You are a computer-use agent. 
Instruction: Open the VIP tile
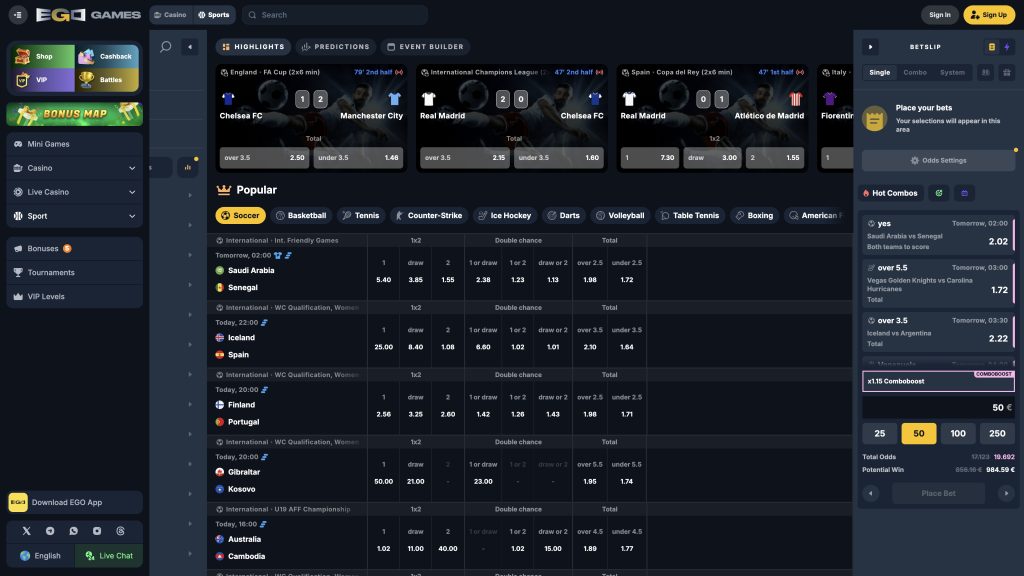coord(42,80)
